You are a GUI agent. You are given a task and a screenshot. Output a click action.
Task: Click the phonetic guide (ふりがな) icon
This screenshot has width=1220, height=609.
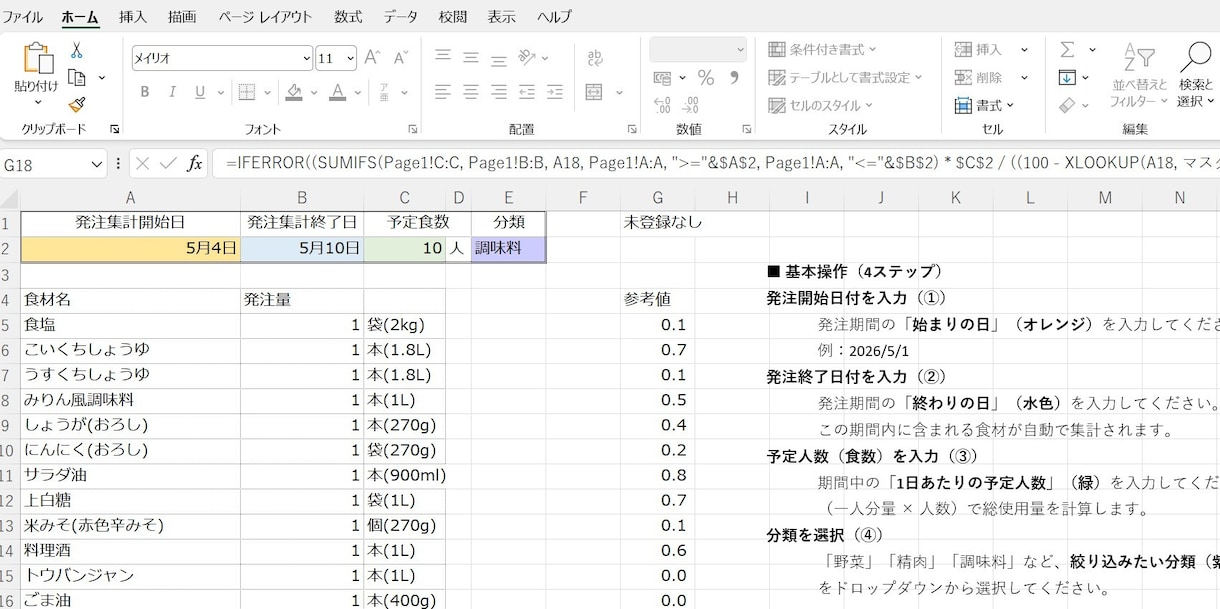point(384,92)
